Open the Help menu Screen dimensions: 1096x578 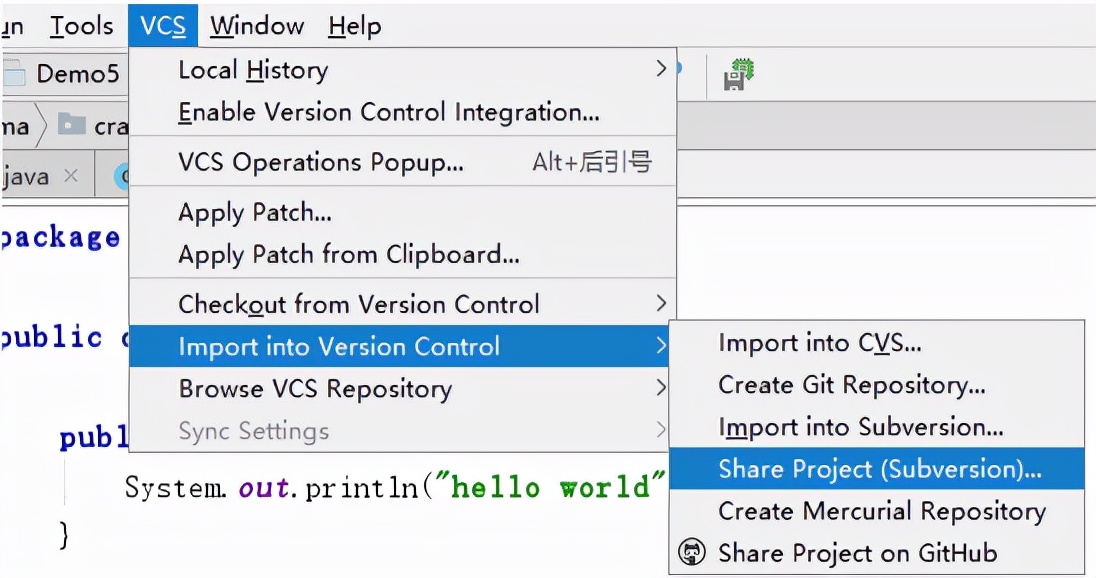click(354, 26)
